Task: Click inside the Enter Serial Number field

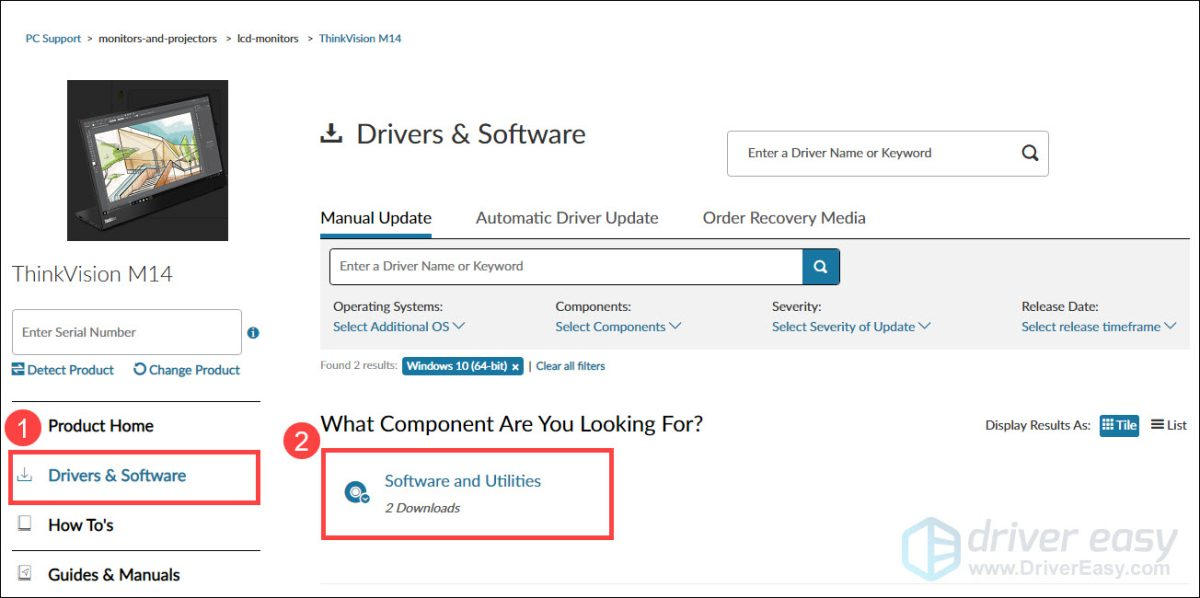Action: [126, 332]
